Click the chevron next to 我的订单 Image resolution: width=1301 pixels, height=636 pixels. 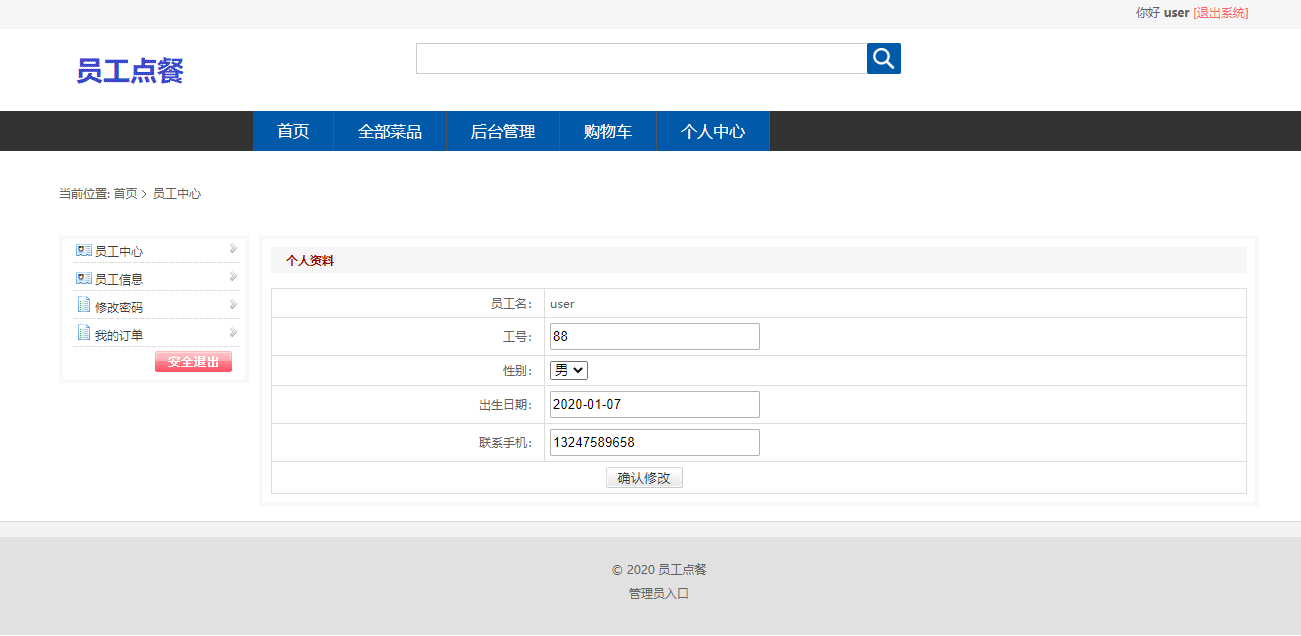232,333
